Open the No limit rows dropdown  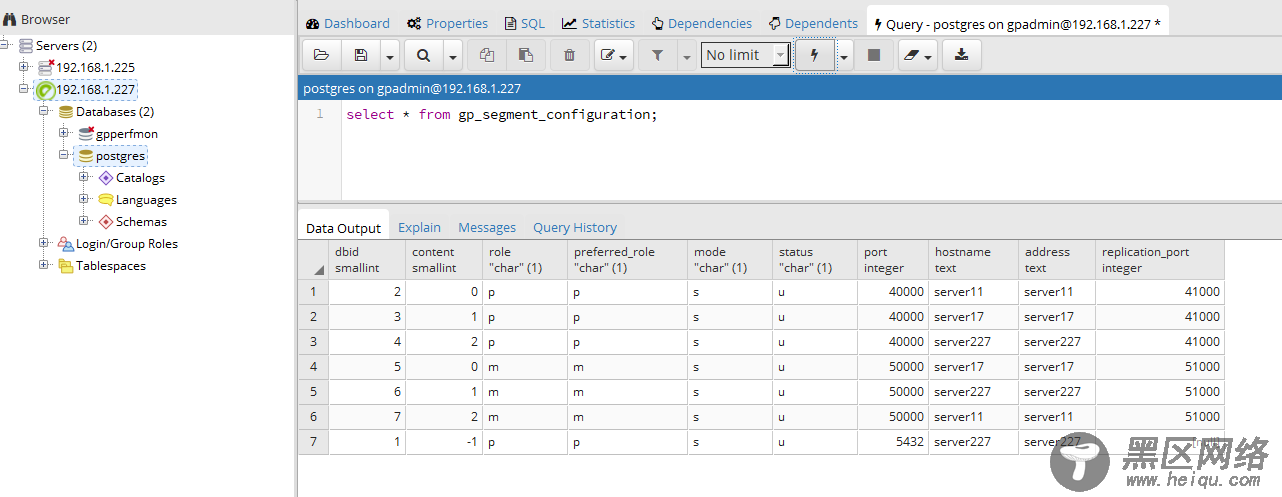[746, 55]
